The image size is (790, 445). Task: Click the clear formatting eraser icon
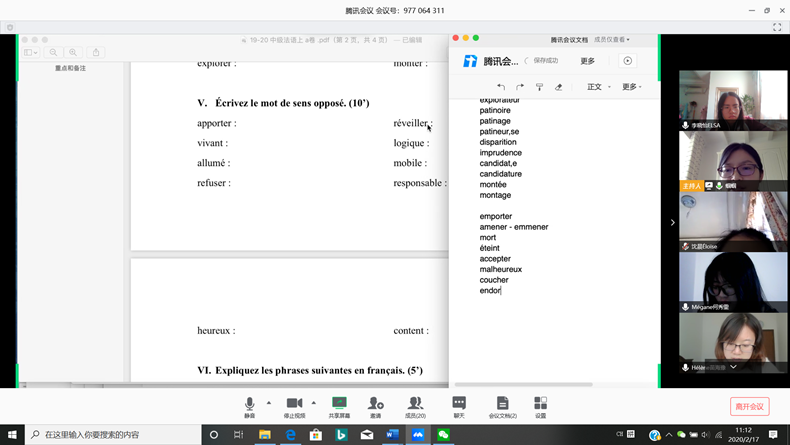tap(558, 87)
